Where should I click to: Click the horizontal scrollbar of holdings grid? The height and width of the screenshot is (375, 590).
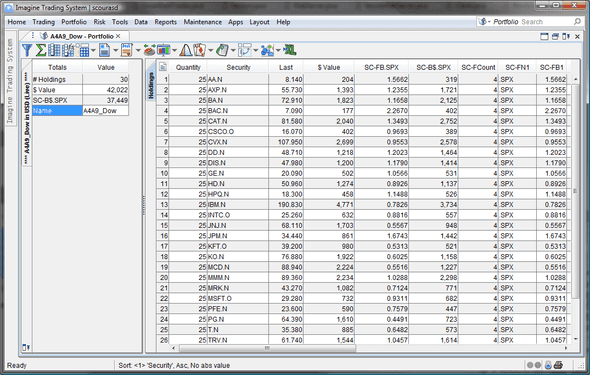pos(267,348)
